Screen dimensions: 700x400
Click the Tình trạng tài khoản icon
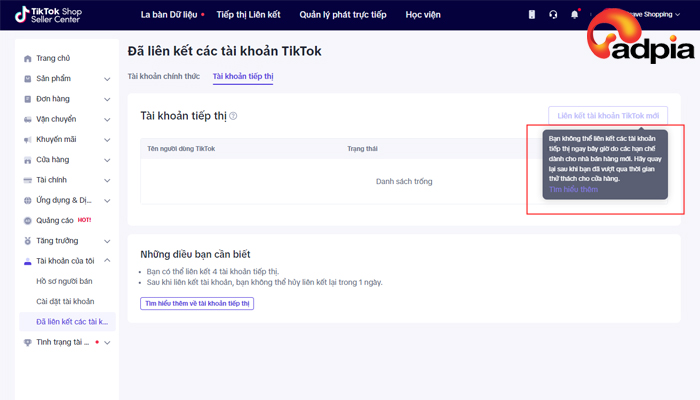pyautogui.click(x=28, y=342)
